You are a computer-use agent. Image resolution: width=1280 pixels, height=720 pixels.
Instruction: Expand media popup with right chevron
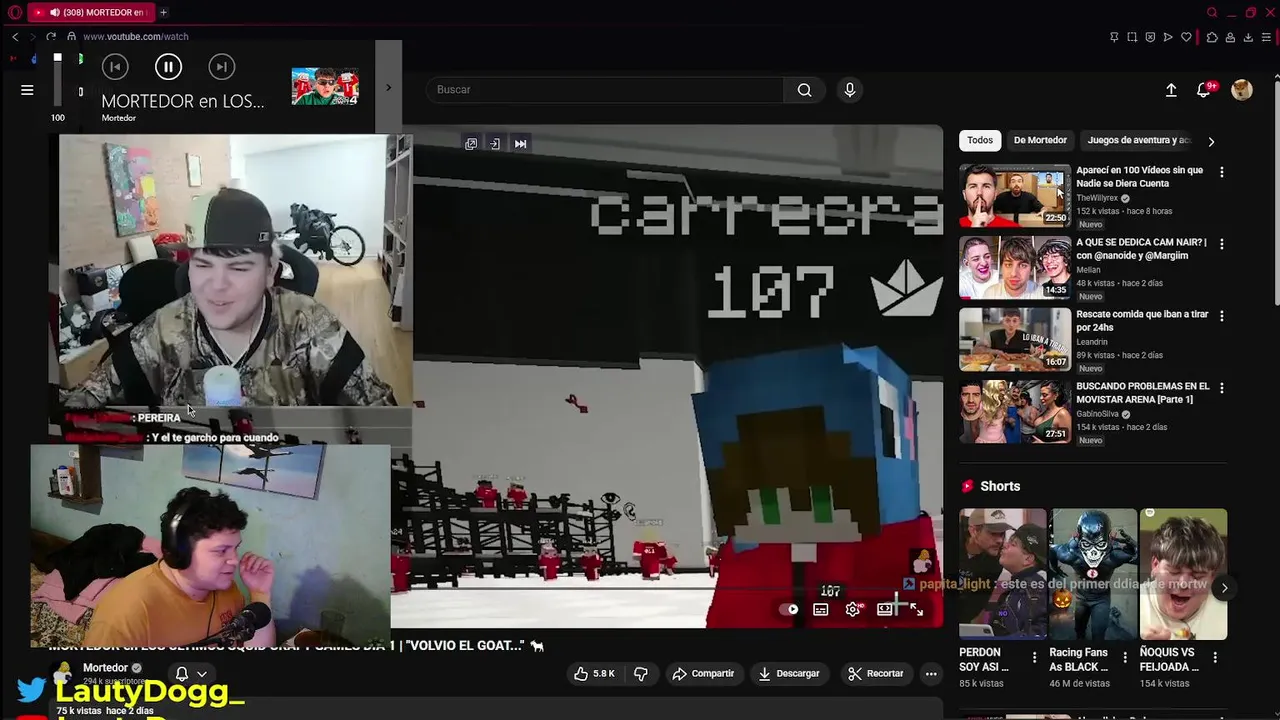tap(388, 87)
